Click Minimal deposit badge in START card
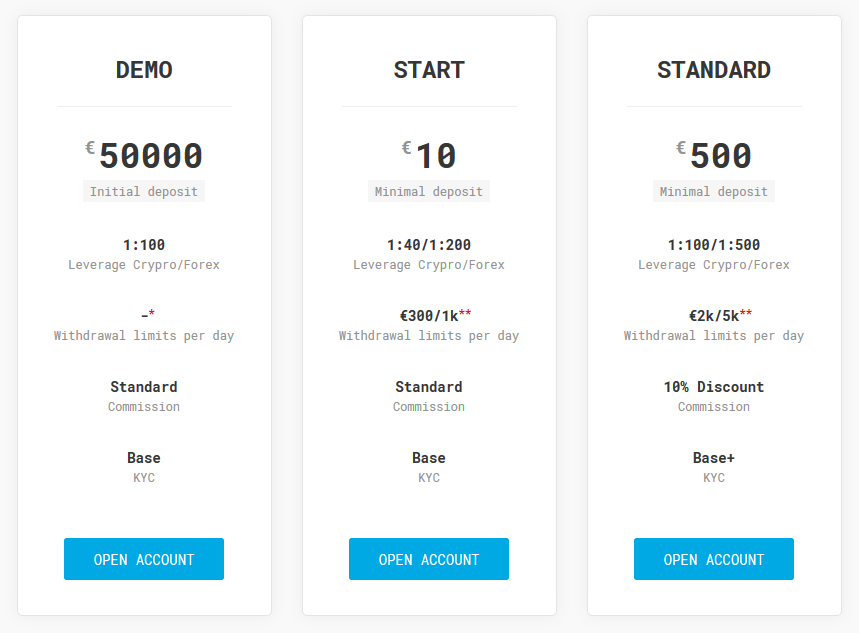Viewport: 859px width, 633px height. (429, 191)
